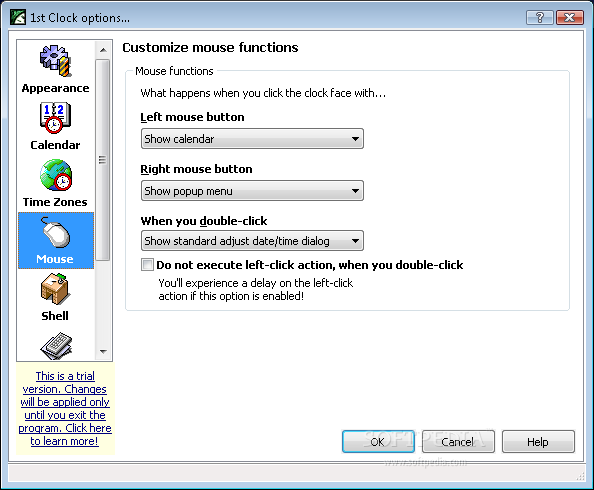Viewport: 594px width, 490px height.
Task: Open the Appearance settings section
Action: pos(56,69)
